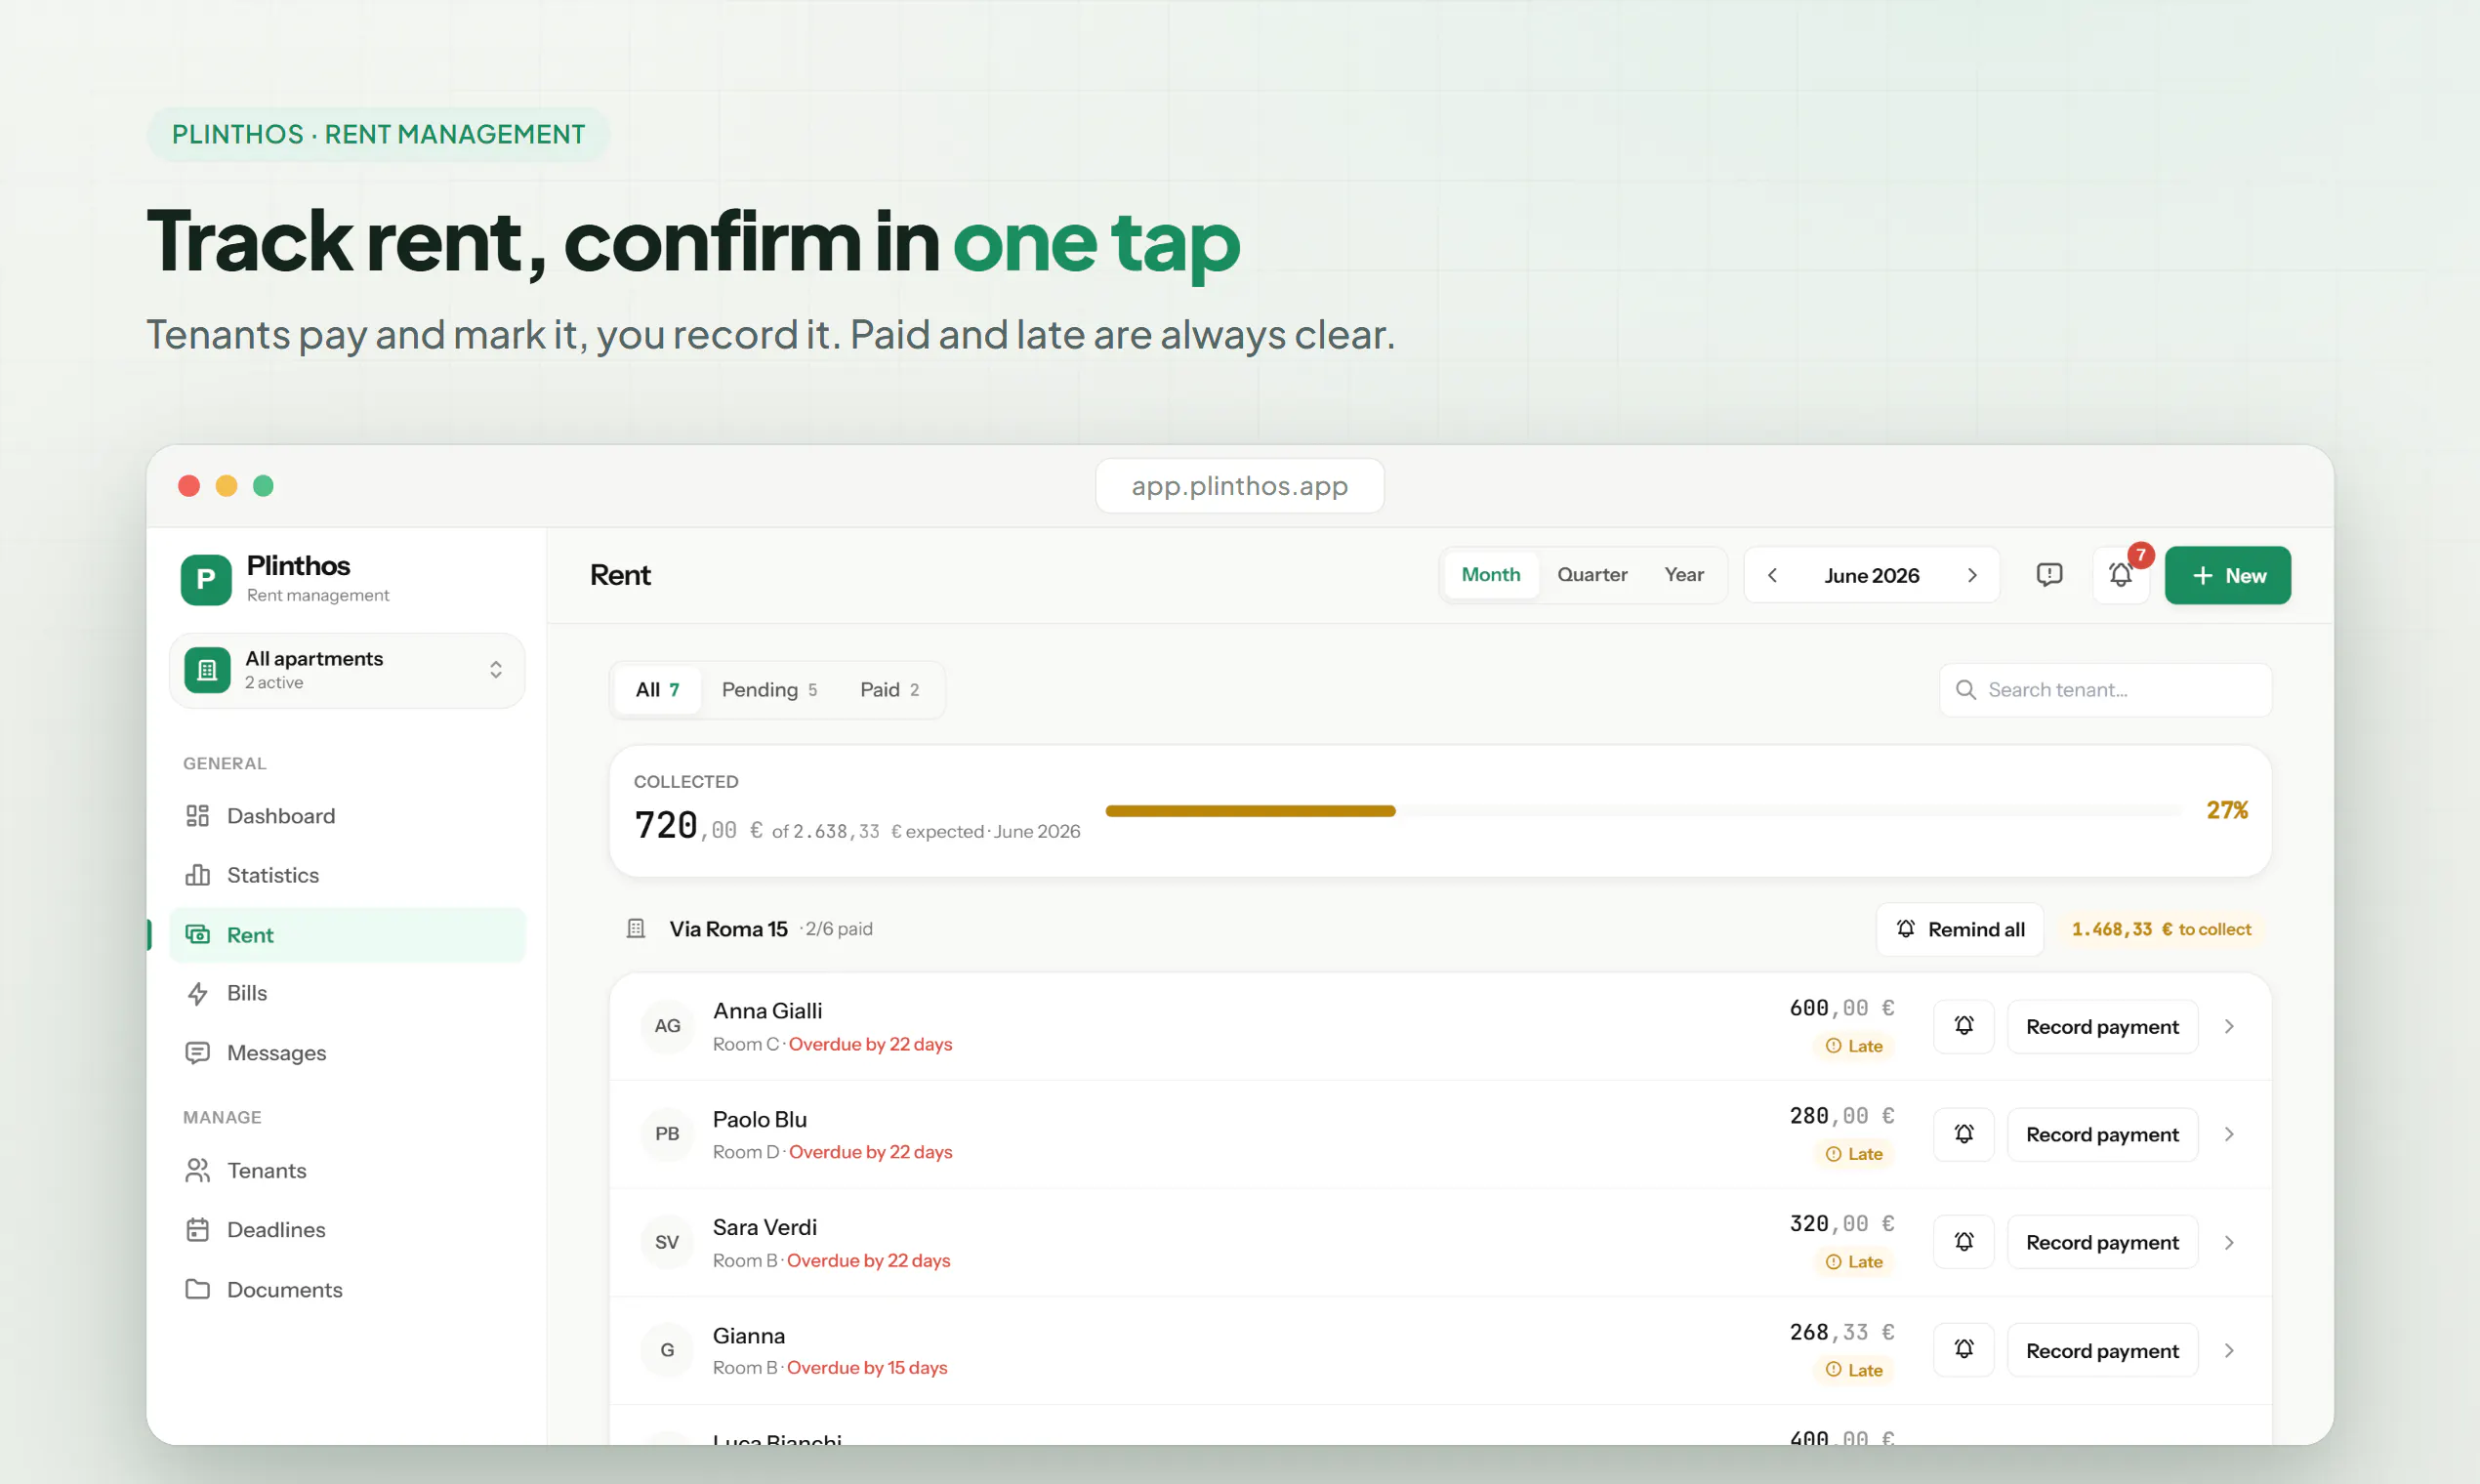The height and width of the screenshot is (1484, 2480).
Task: Click the PB avatar
Action: pos(667,1134)
